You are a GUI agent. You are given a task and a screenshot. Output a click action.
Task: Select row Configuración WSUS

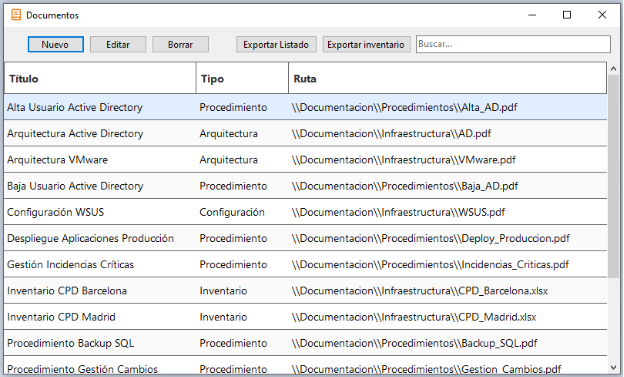[x=306, y=212]
